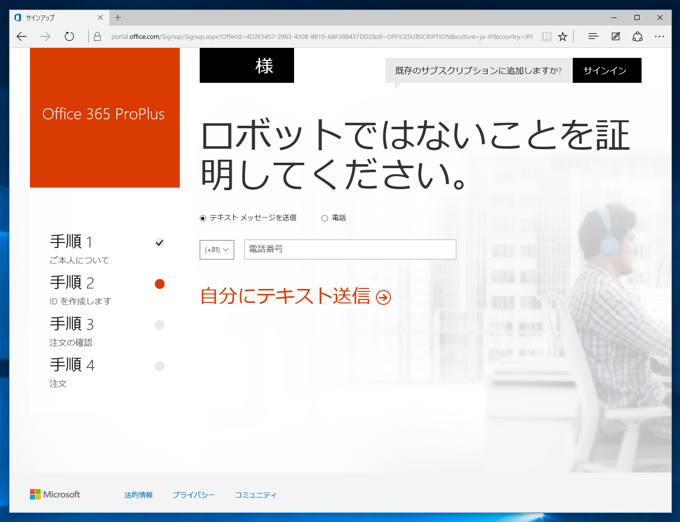Screen dimensions: 680x522
Task: Click ご本人について step description
Action: (79, 261)
